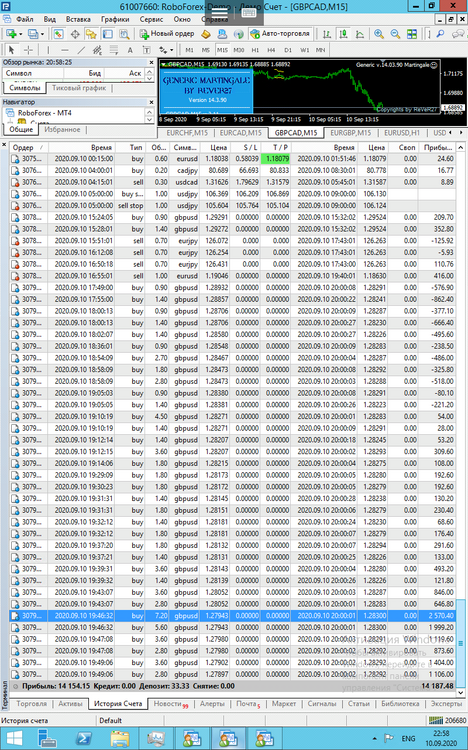The height and width of the screenshot is (750, 468).
Task: Open the Избранное navigator tab
Action: point(62,130)
